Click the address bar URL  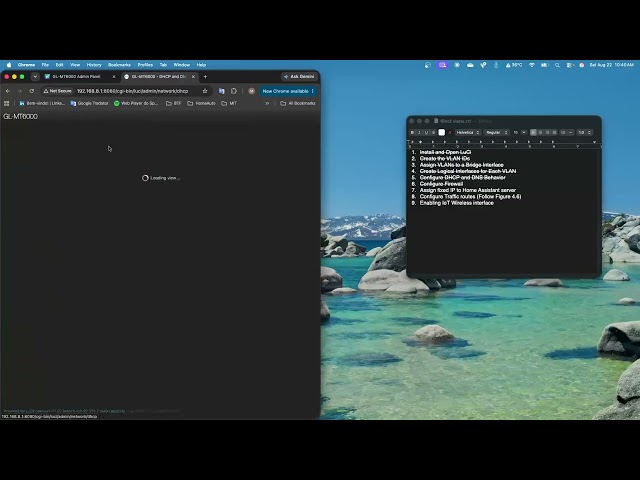click(x=133, y=91)
